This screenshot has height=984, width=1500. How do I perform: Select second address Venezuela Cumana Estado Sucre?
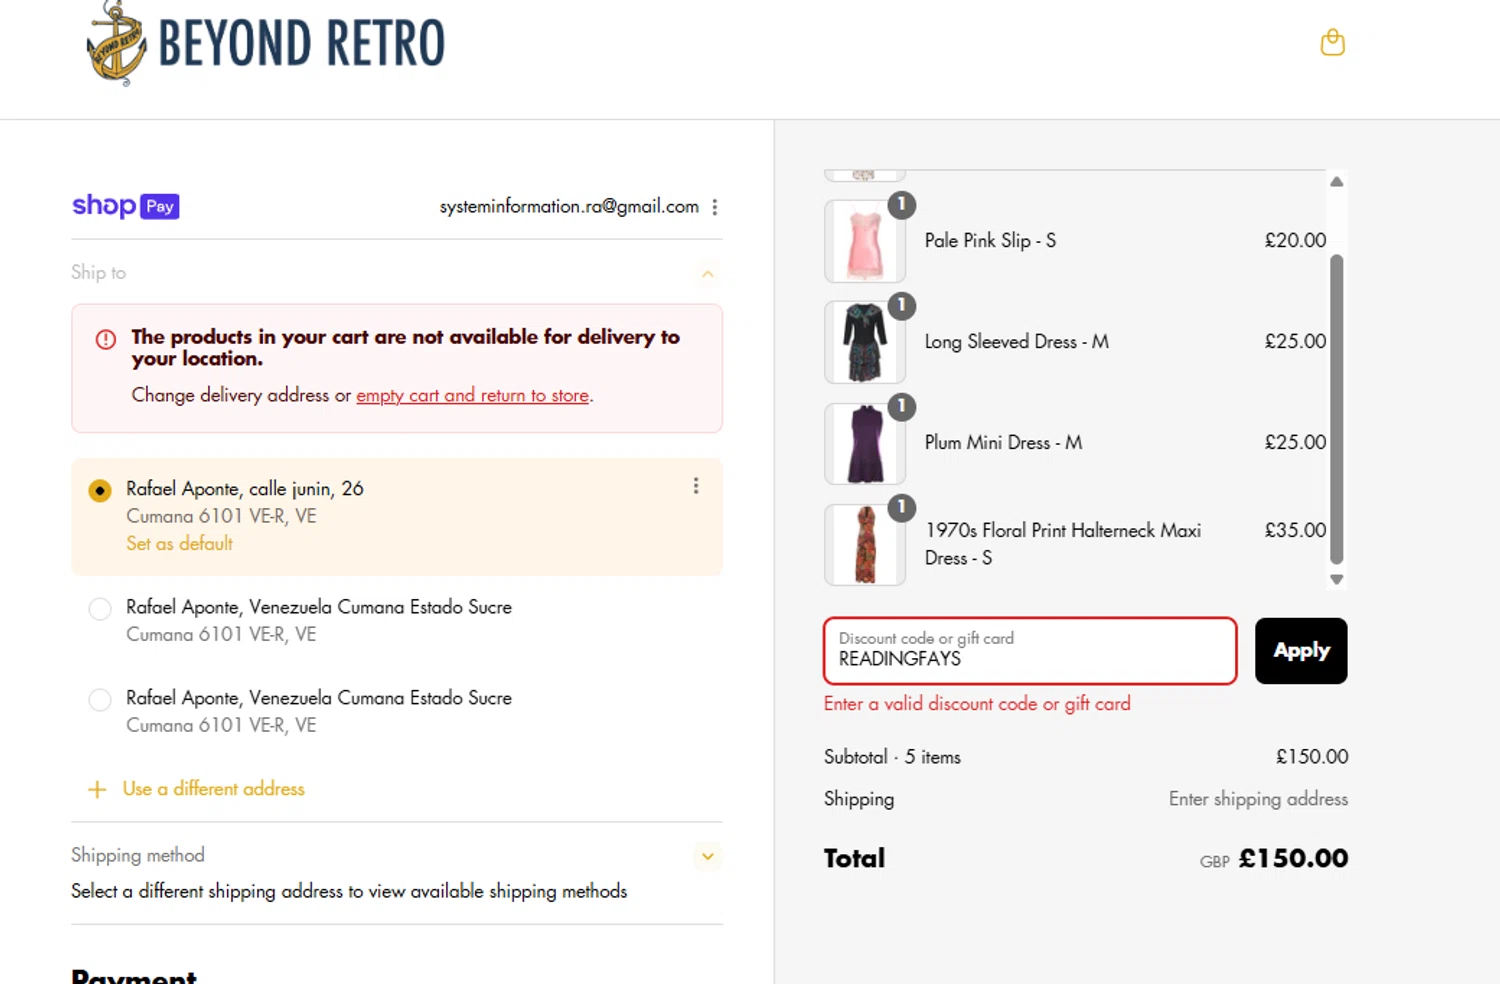(100, 609)
